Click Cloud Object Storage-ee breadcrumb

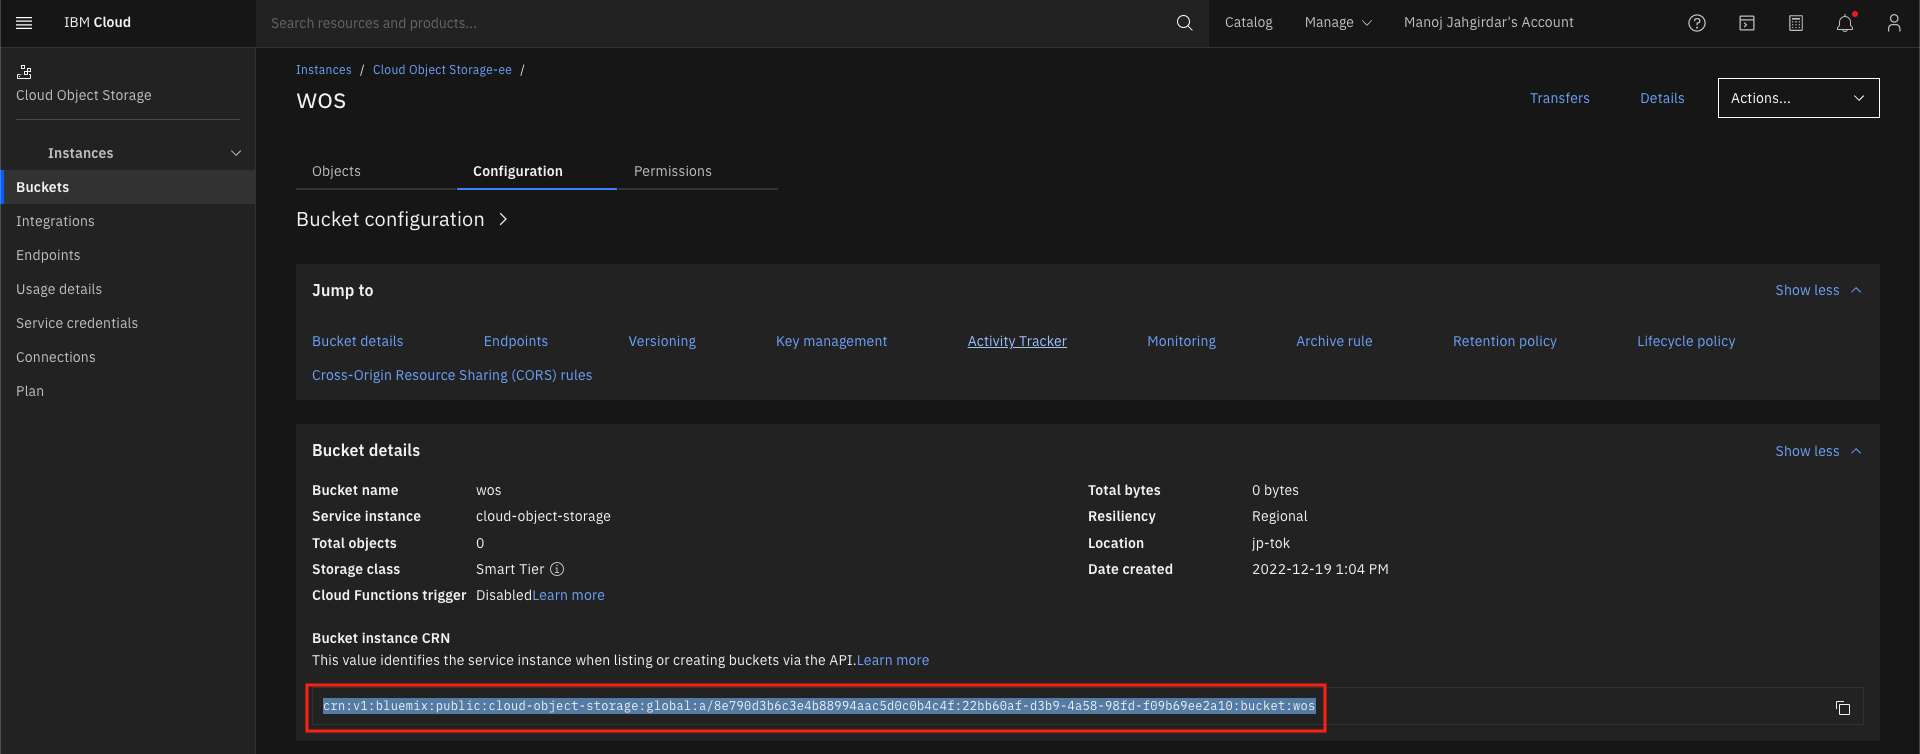442,70
